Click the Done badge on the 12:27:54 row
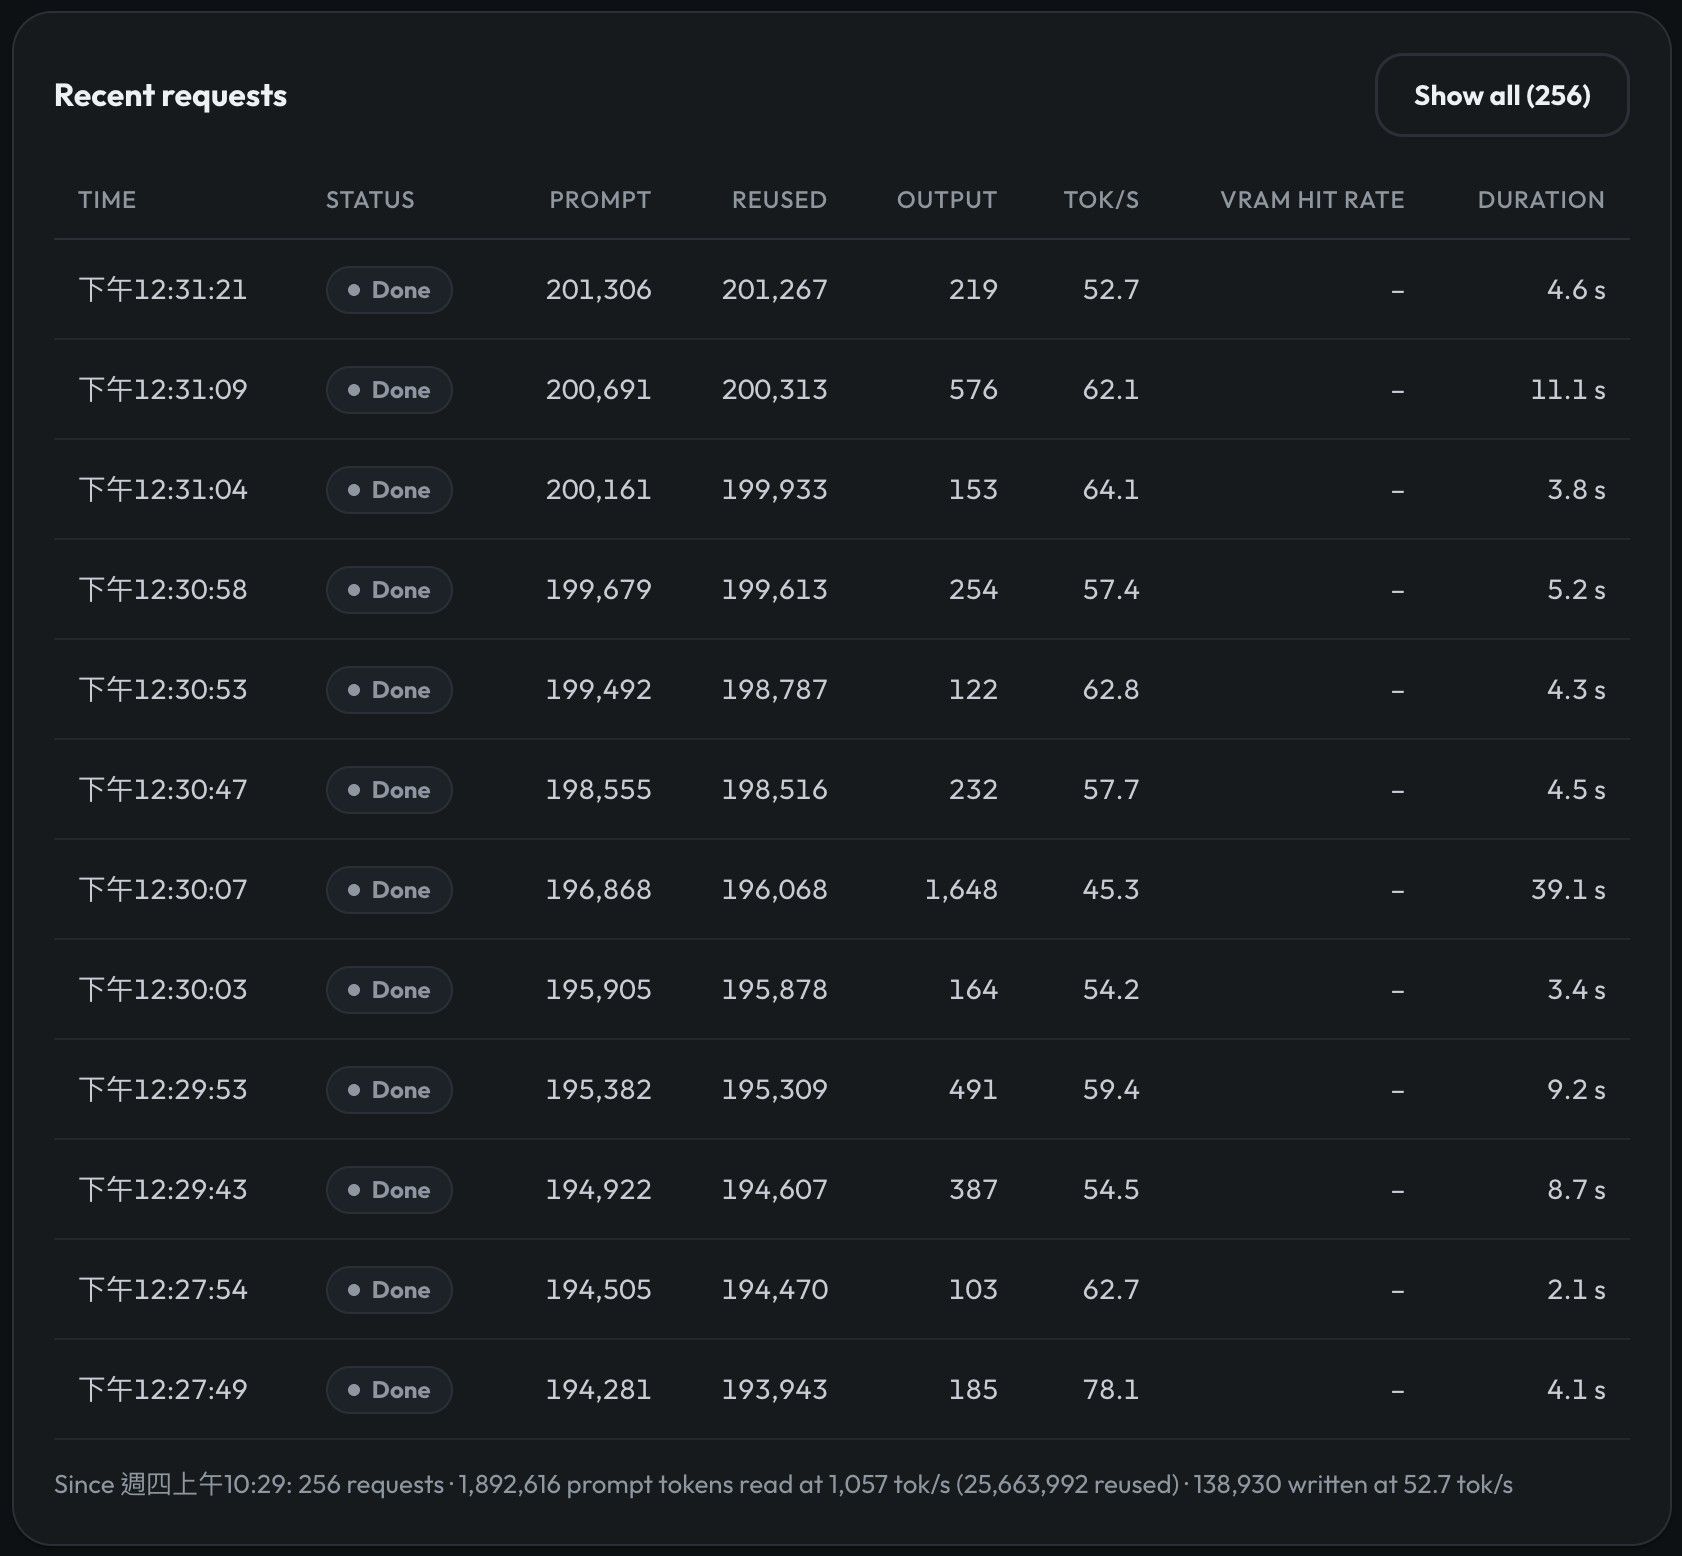The image size is (1682, 1556). [389, 1290]
